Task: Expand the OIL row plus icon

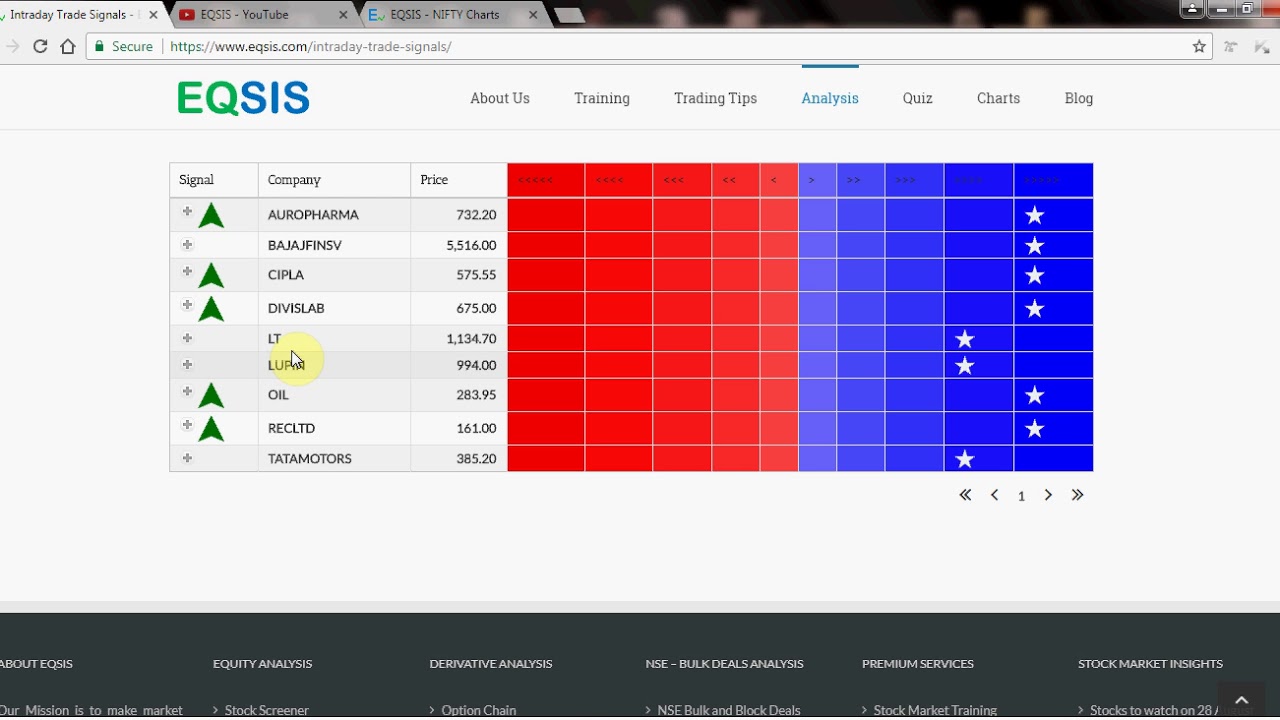Action: click(187, 391)
